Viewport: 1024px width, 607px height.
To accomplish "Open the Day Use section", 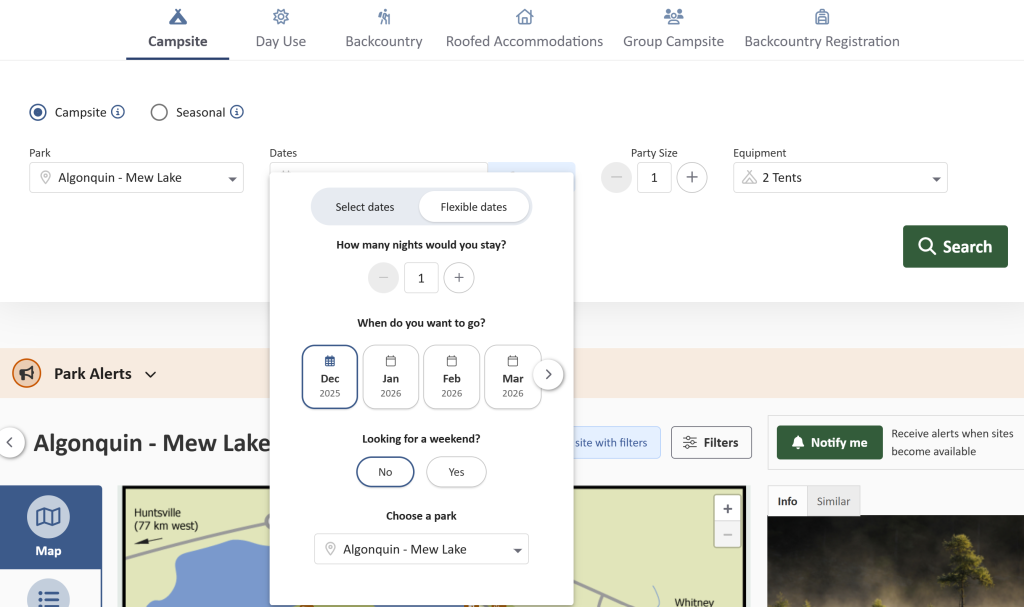I will (x=280, y=28).
